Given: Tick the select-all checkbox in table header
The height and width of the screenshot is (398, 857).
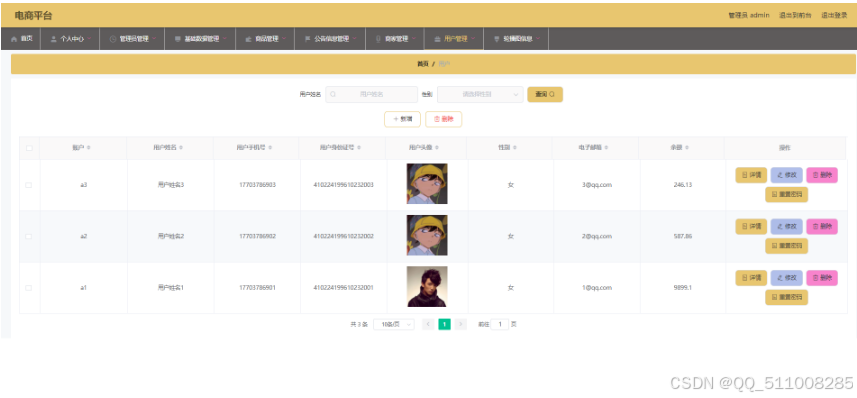Looking at the screenshot, I should click(29, 148).
